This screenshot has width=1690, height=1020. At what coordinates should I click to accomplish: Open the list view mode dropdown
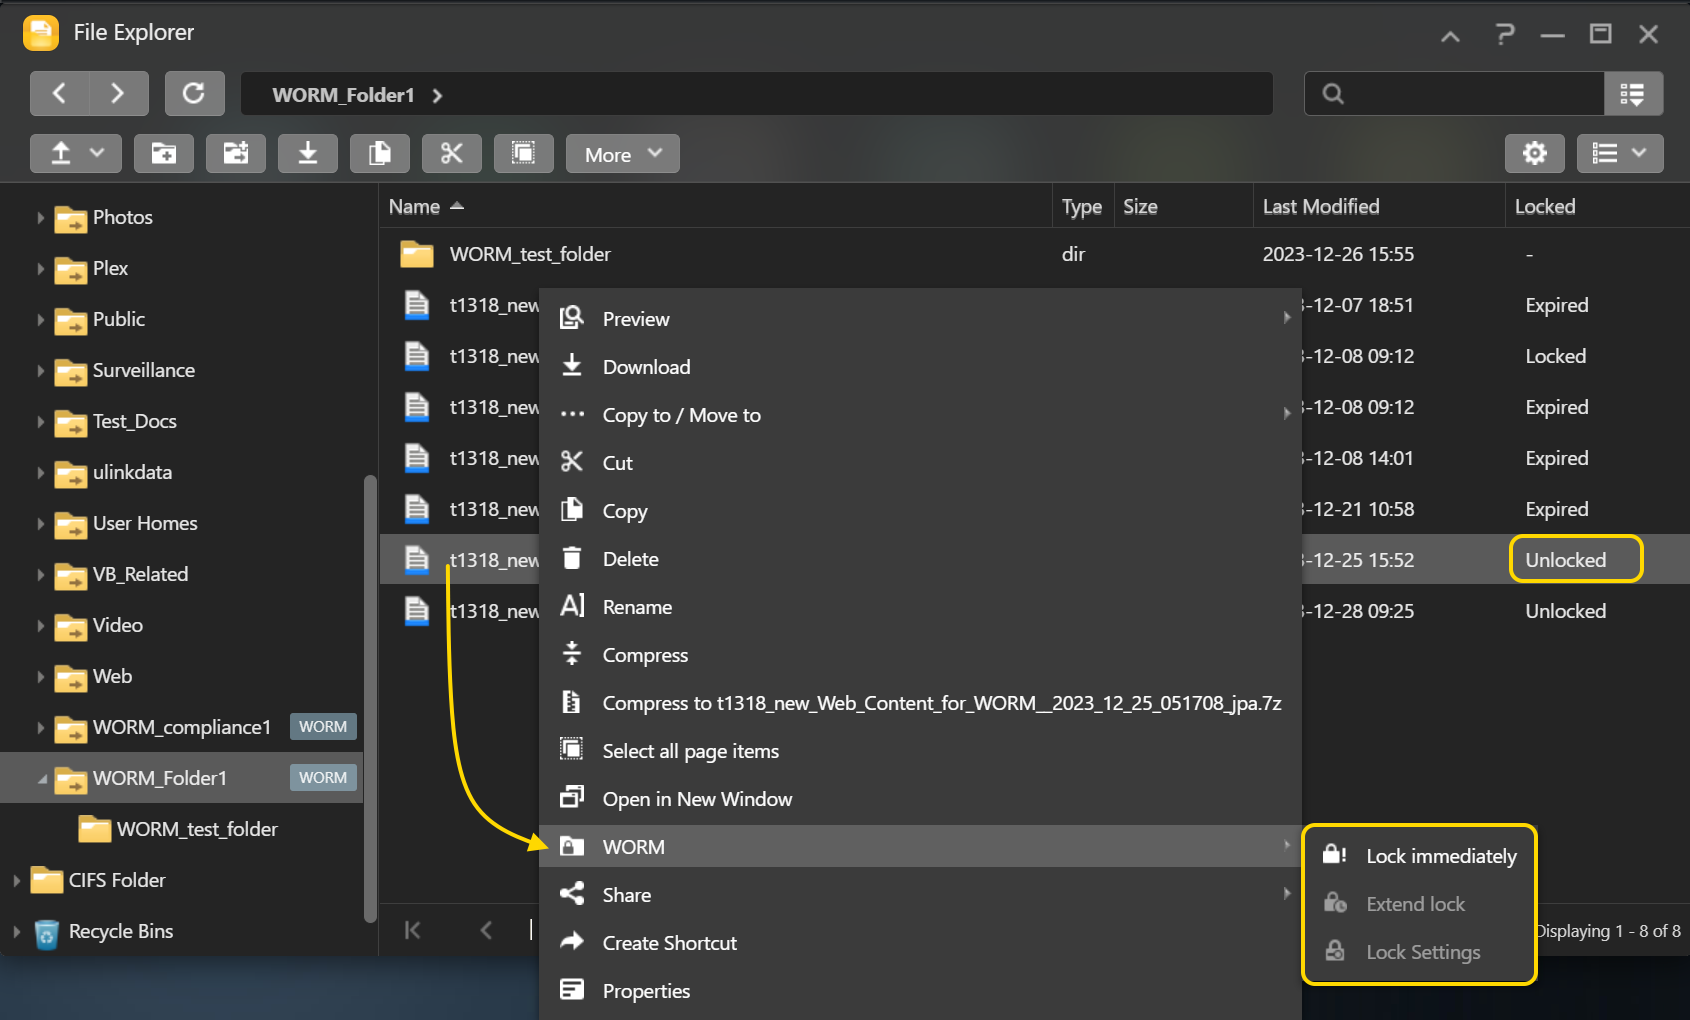tap(1620, 154)
